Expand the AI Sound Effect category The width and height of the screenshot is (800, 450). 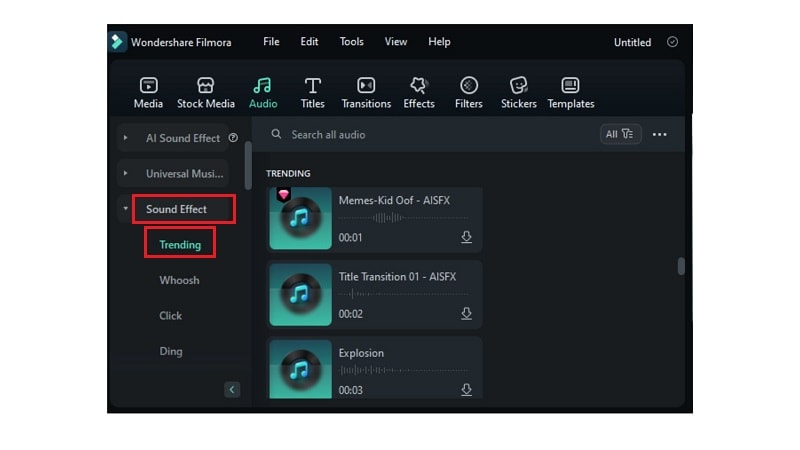(x=126, y=138)
